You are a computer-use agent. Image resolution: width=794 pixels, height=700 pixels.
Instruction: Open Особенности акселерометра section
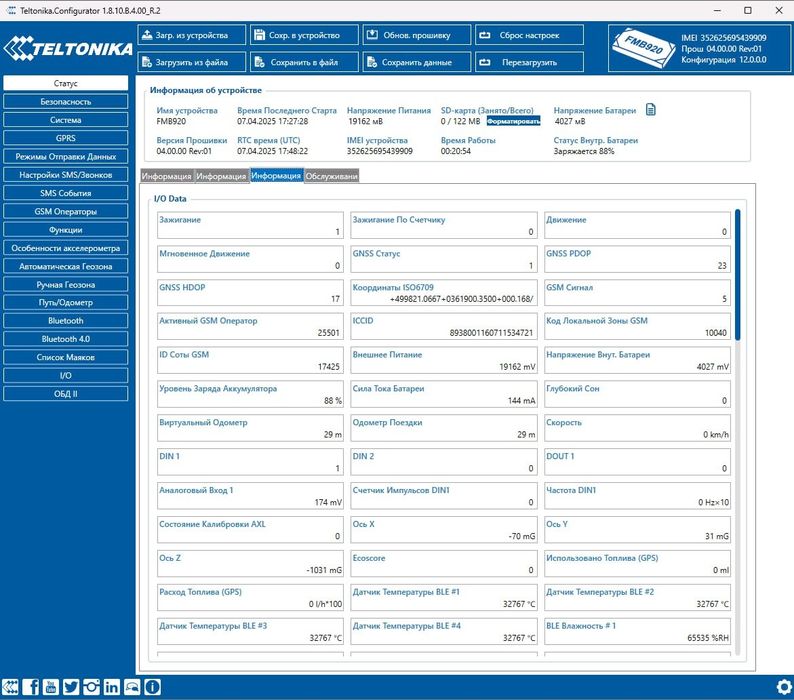tap(65, 248)
